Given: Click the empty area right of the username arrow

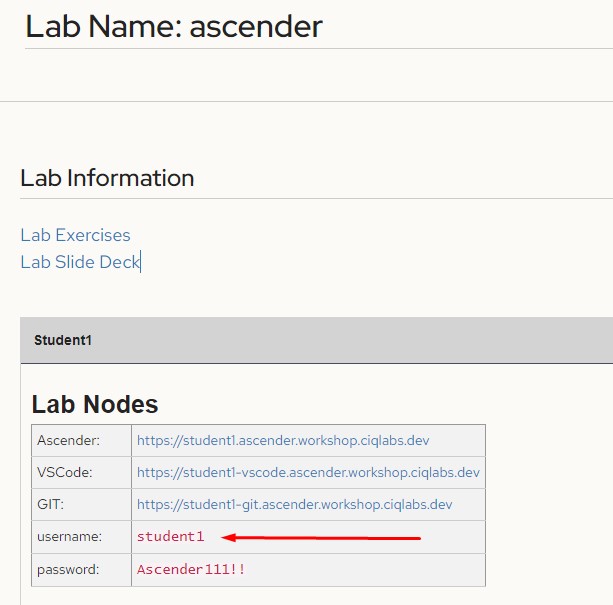Looking at the screenshot, I should tap(455, 537).
